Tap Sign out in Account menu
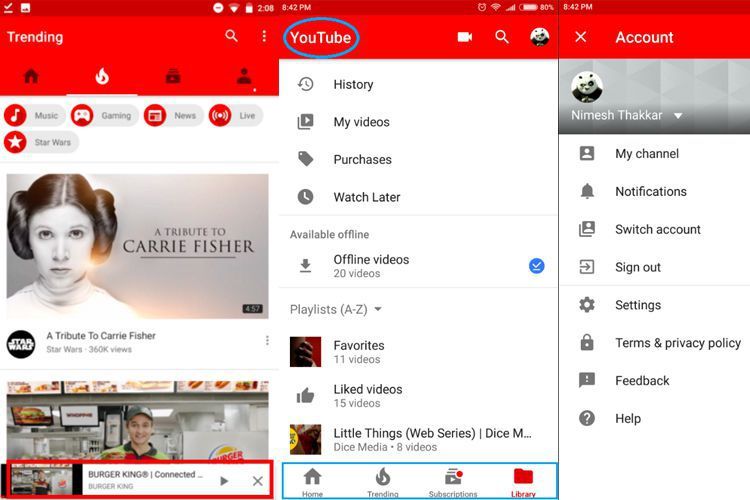The height and width of the screenshot is (500, 750). pos(638,267)
